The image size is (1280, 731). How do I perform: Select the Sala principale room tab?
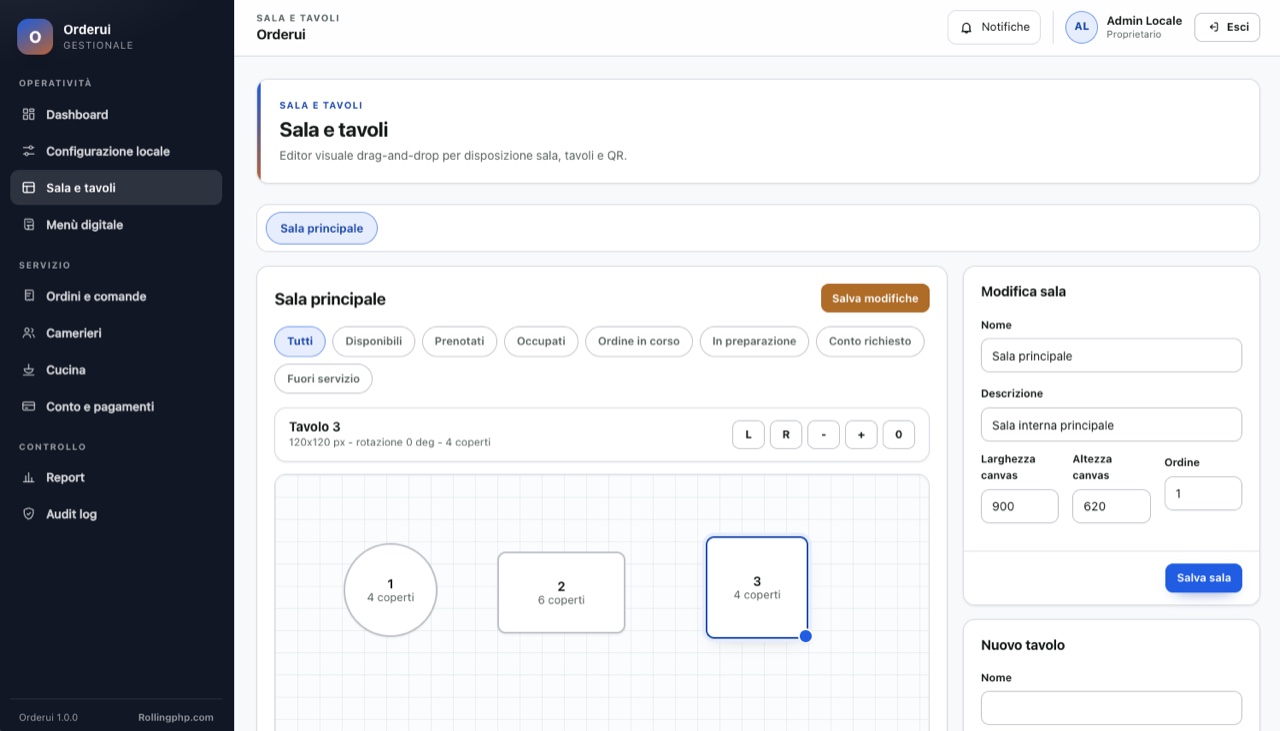[x=322, y=228]
